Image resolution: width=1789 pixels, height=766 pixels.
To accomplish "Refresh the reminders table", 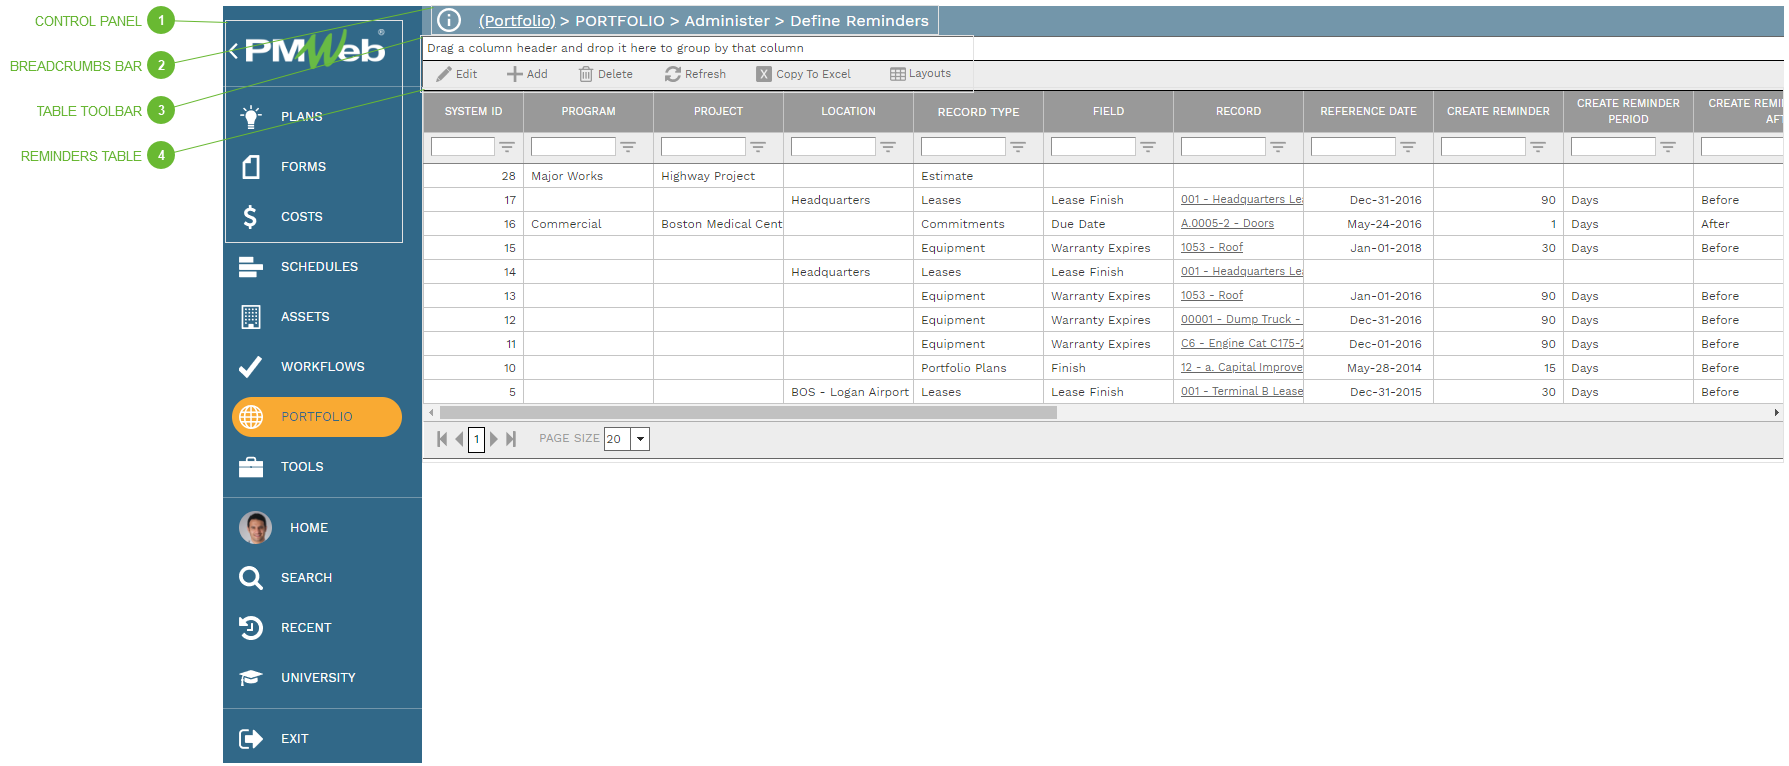I will pyautogui.click(x=695, y=74).
